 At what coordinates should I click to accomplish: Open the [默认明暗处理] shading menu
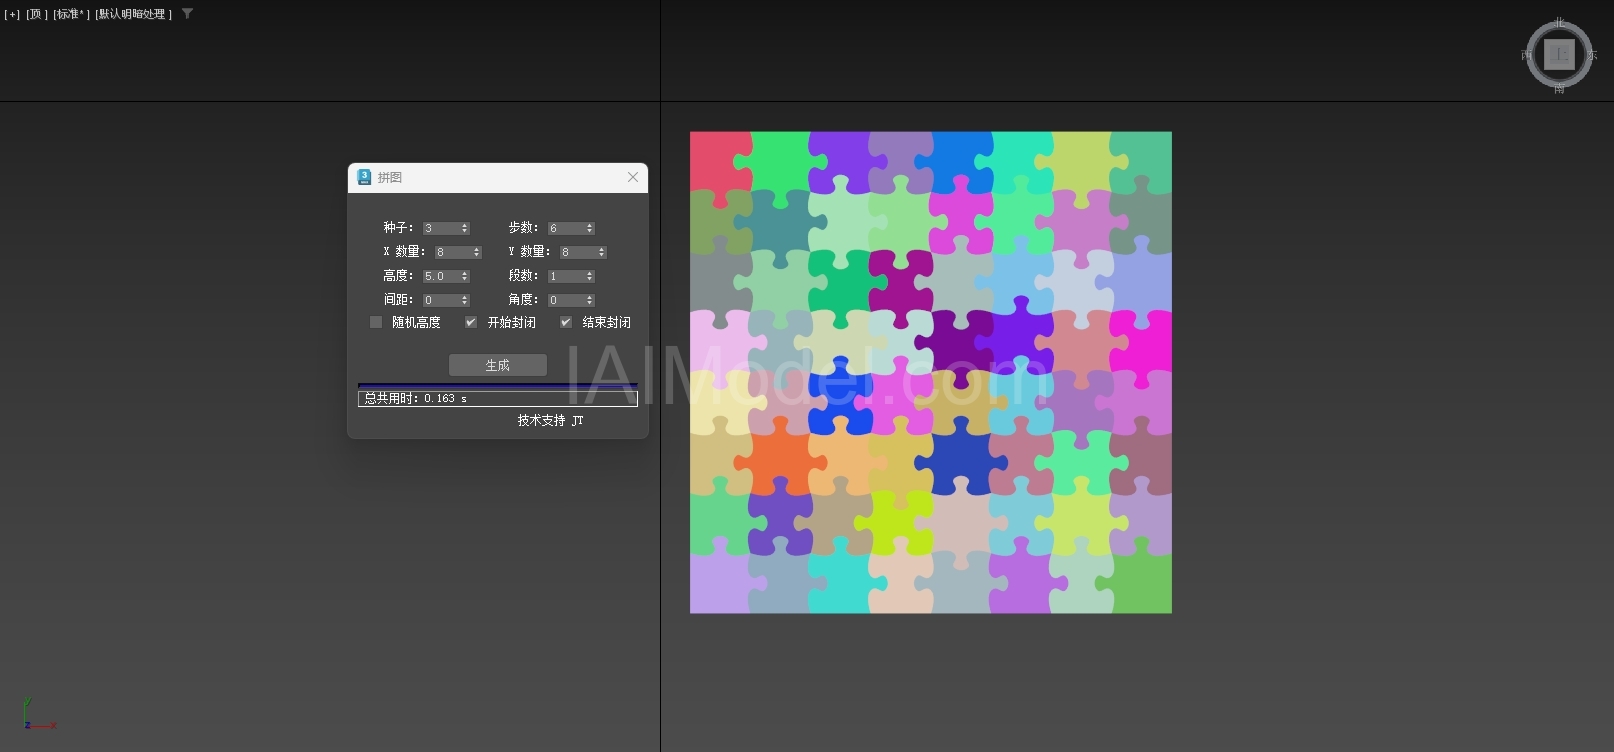[x=134, y=14]
